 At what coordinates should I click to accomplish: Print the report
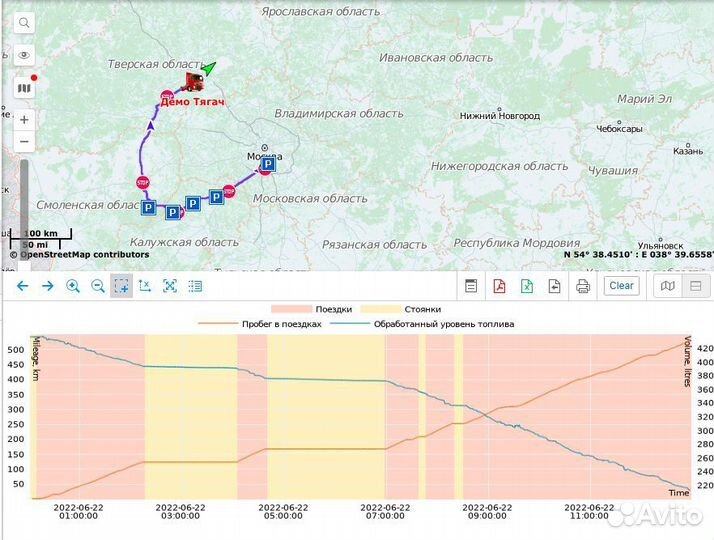(x=583, y=286)
